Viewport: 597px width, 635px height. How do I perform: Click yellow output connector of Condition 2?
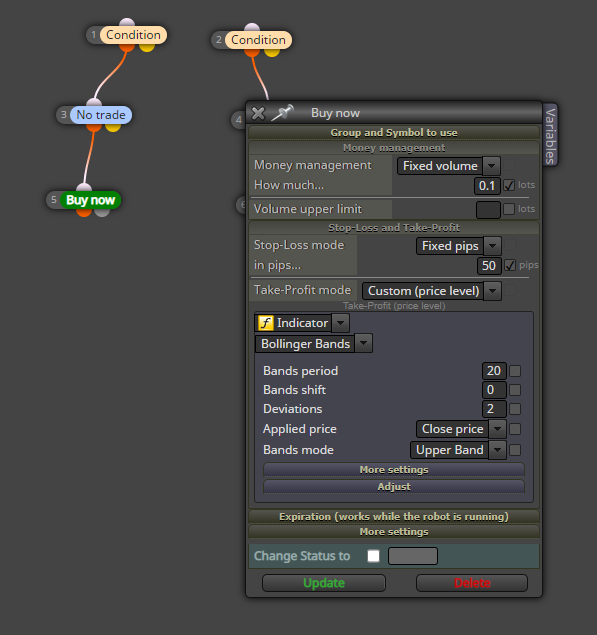tap(272, 52)
